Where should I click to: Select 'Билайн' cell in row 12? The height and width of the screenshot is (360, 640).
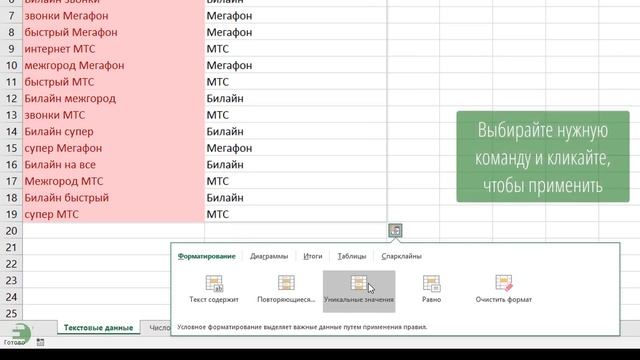point(296,99)
